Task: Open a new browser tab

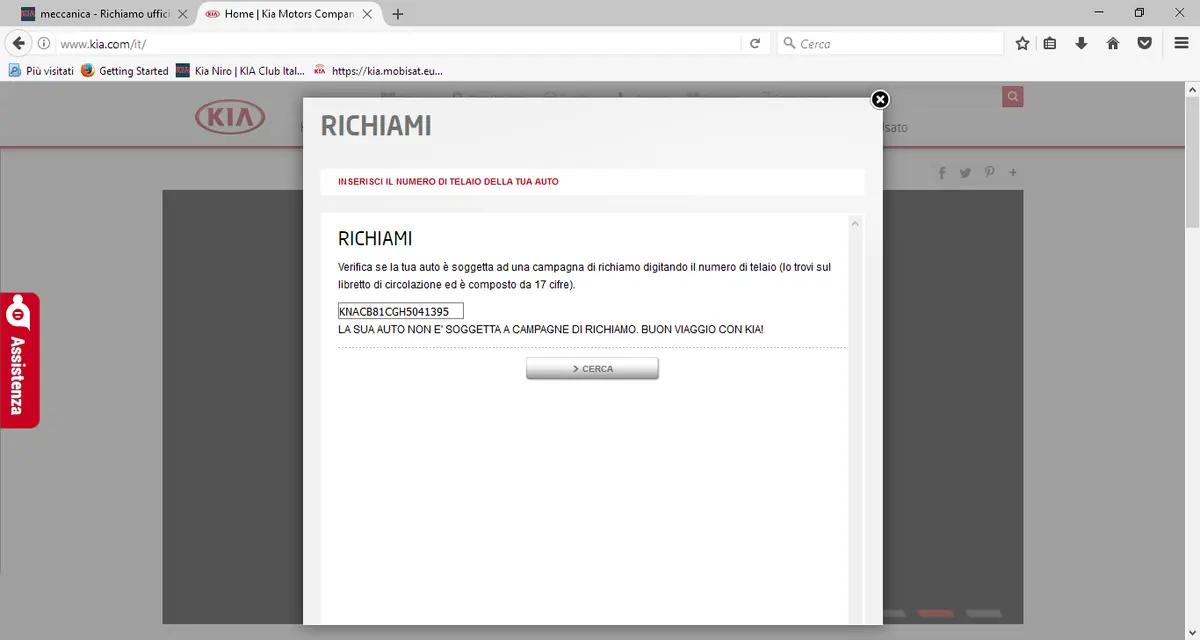Action: point(398,14)
